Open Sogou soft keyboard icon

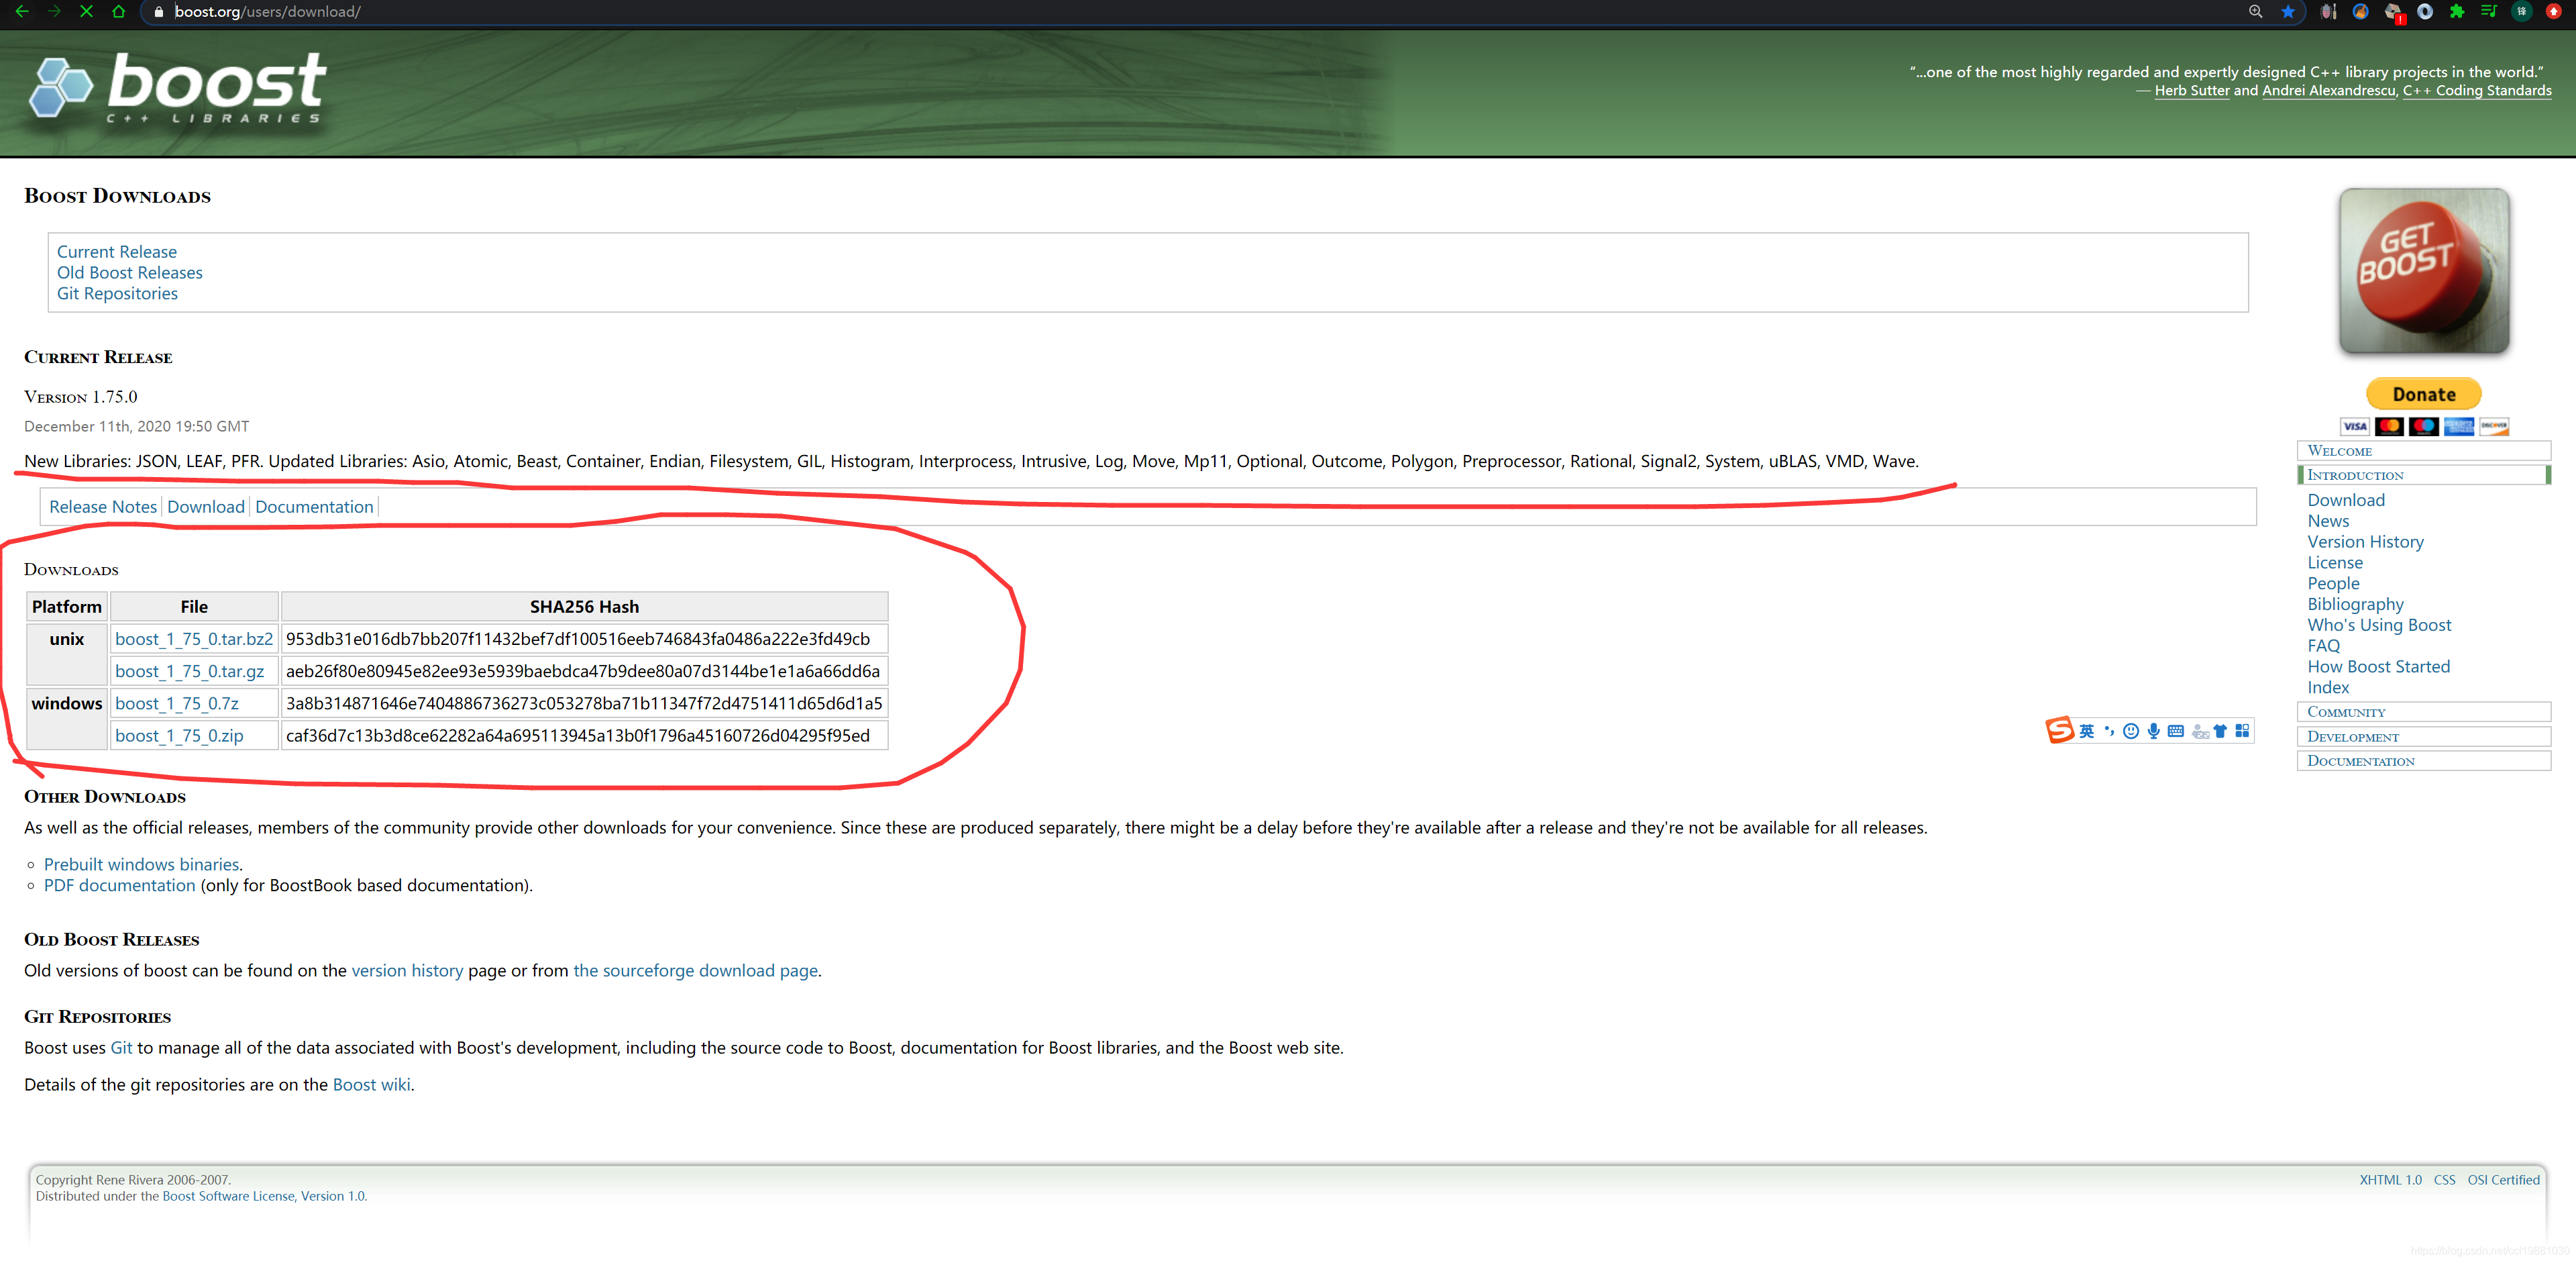2175,731
